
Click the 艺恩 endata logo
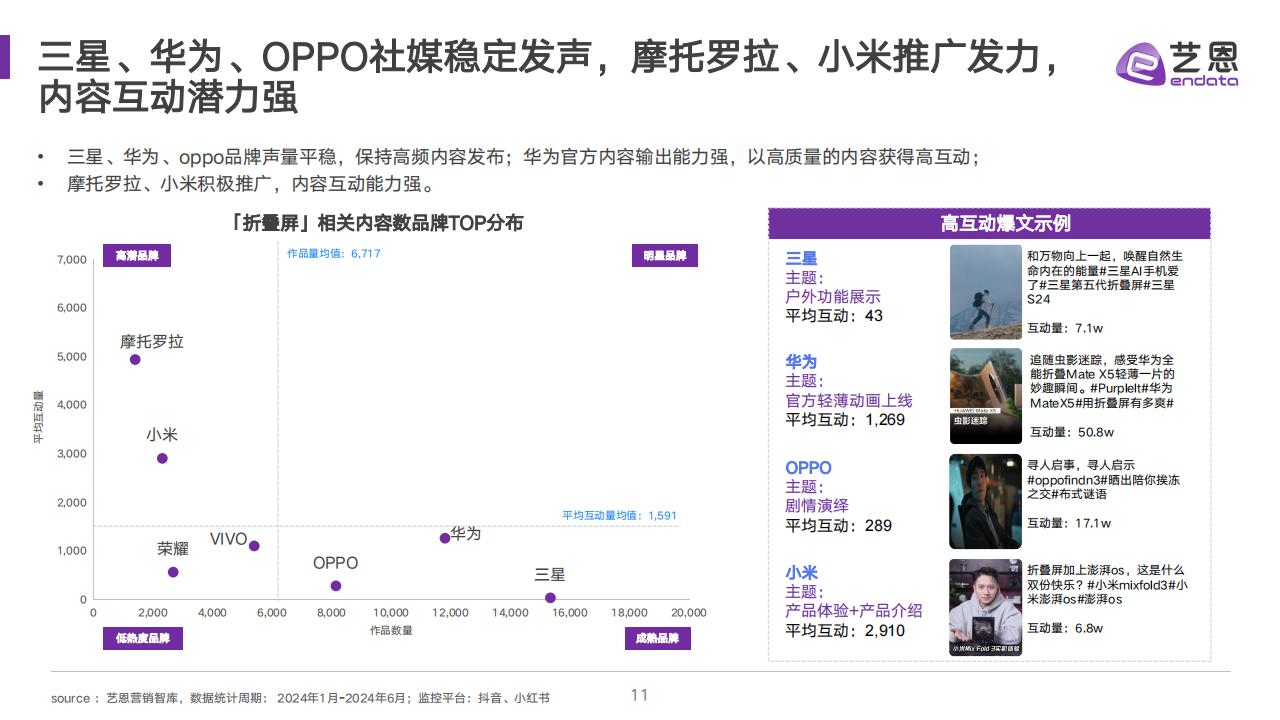pos(1177,63)
